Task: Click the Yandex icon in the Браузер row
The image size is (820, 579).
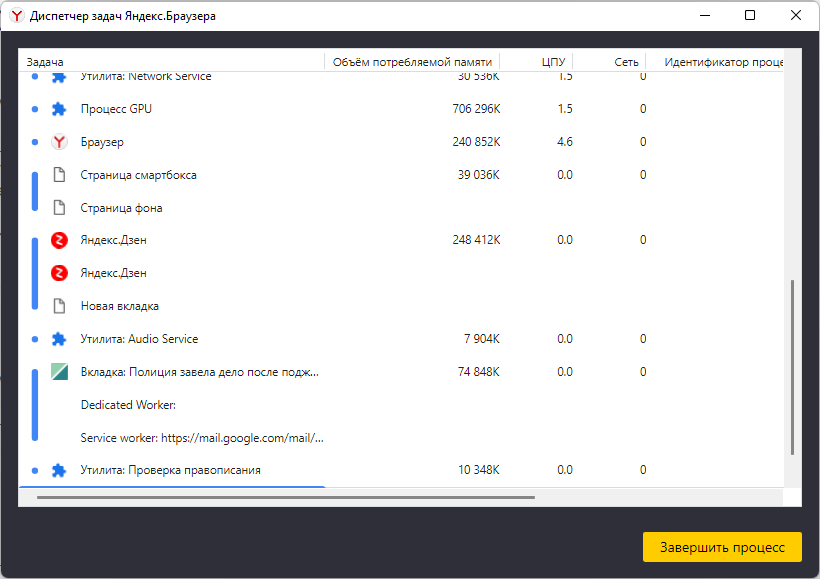Action: (x=59, y=142)
